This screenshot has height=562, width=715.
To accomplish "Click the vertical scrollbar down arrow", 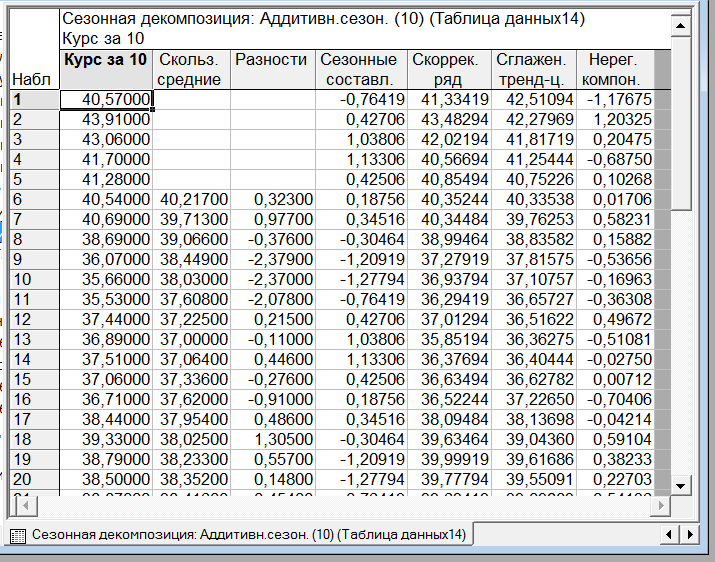I will click(680, 486).
